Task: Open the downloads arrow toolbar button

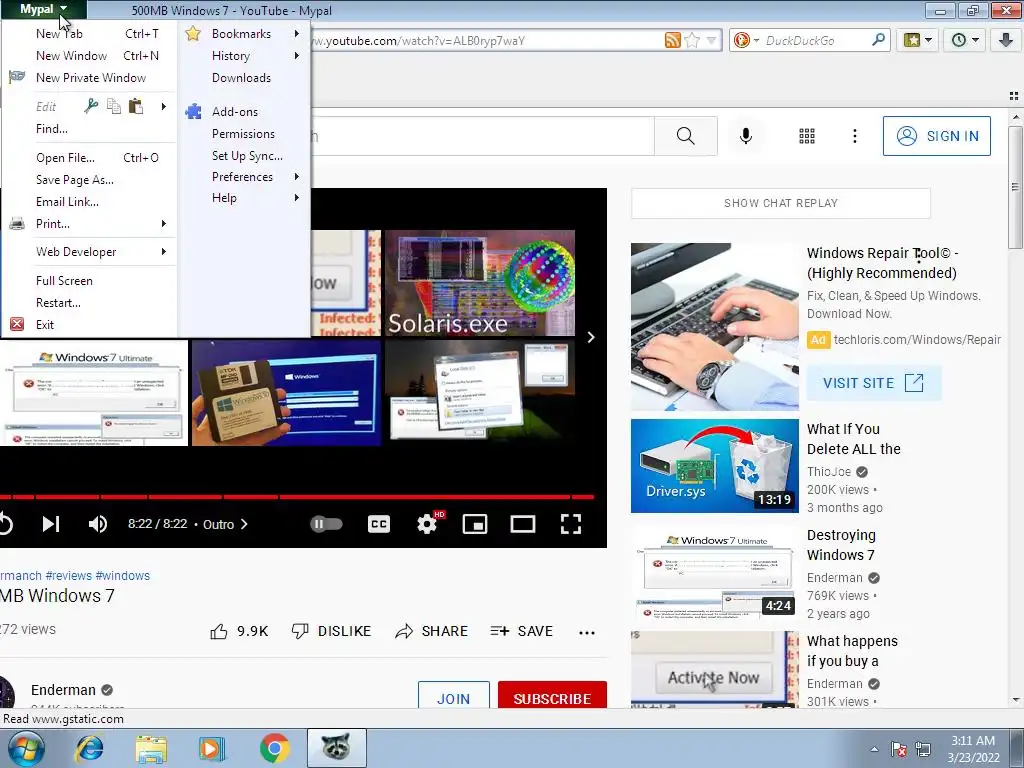Action: [1006, 40]
